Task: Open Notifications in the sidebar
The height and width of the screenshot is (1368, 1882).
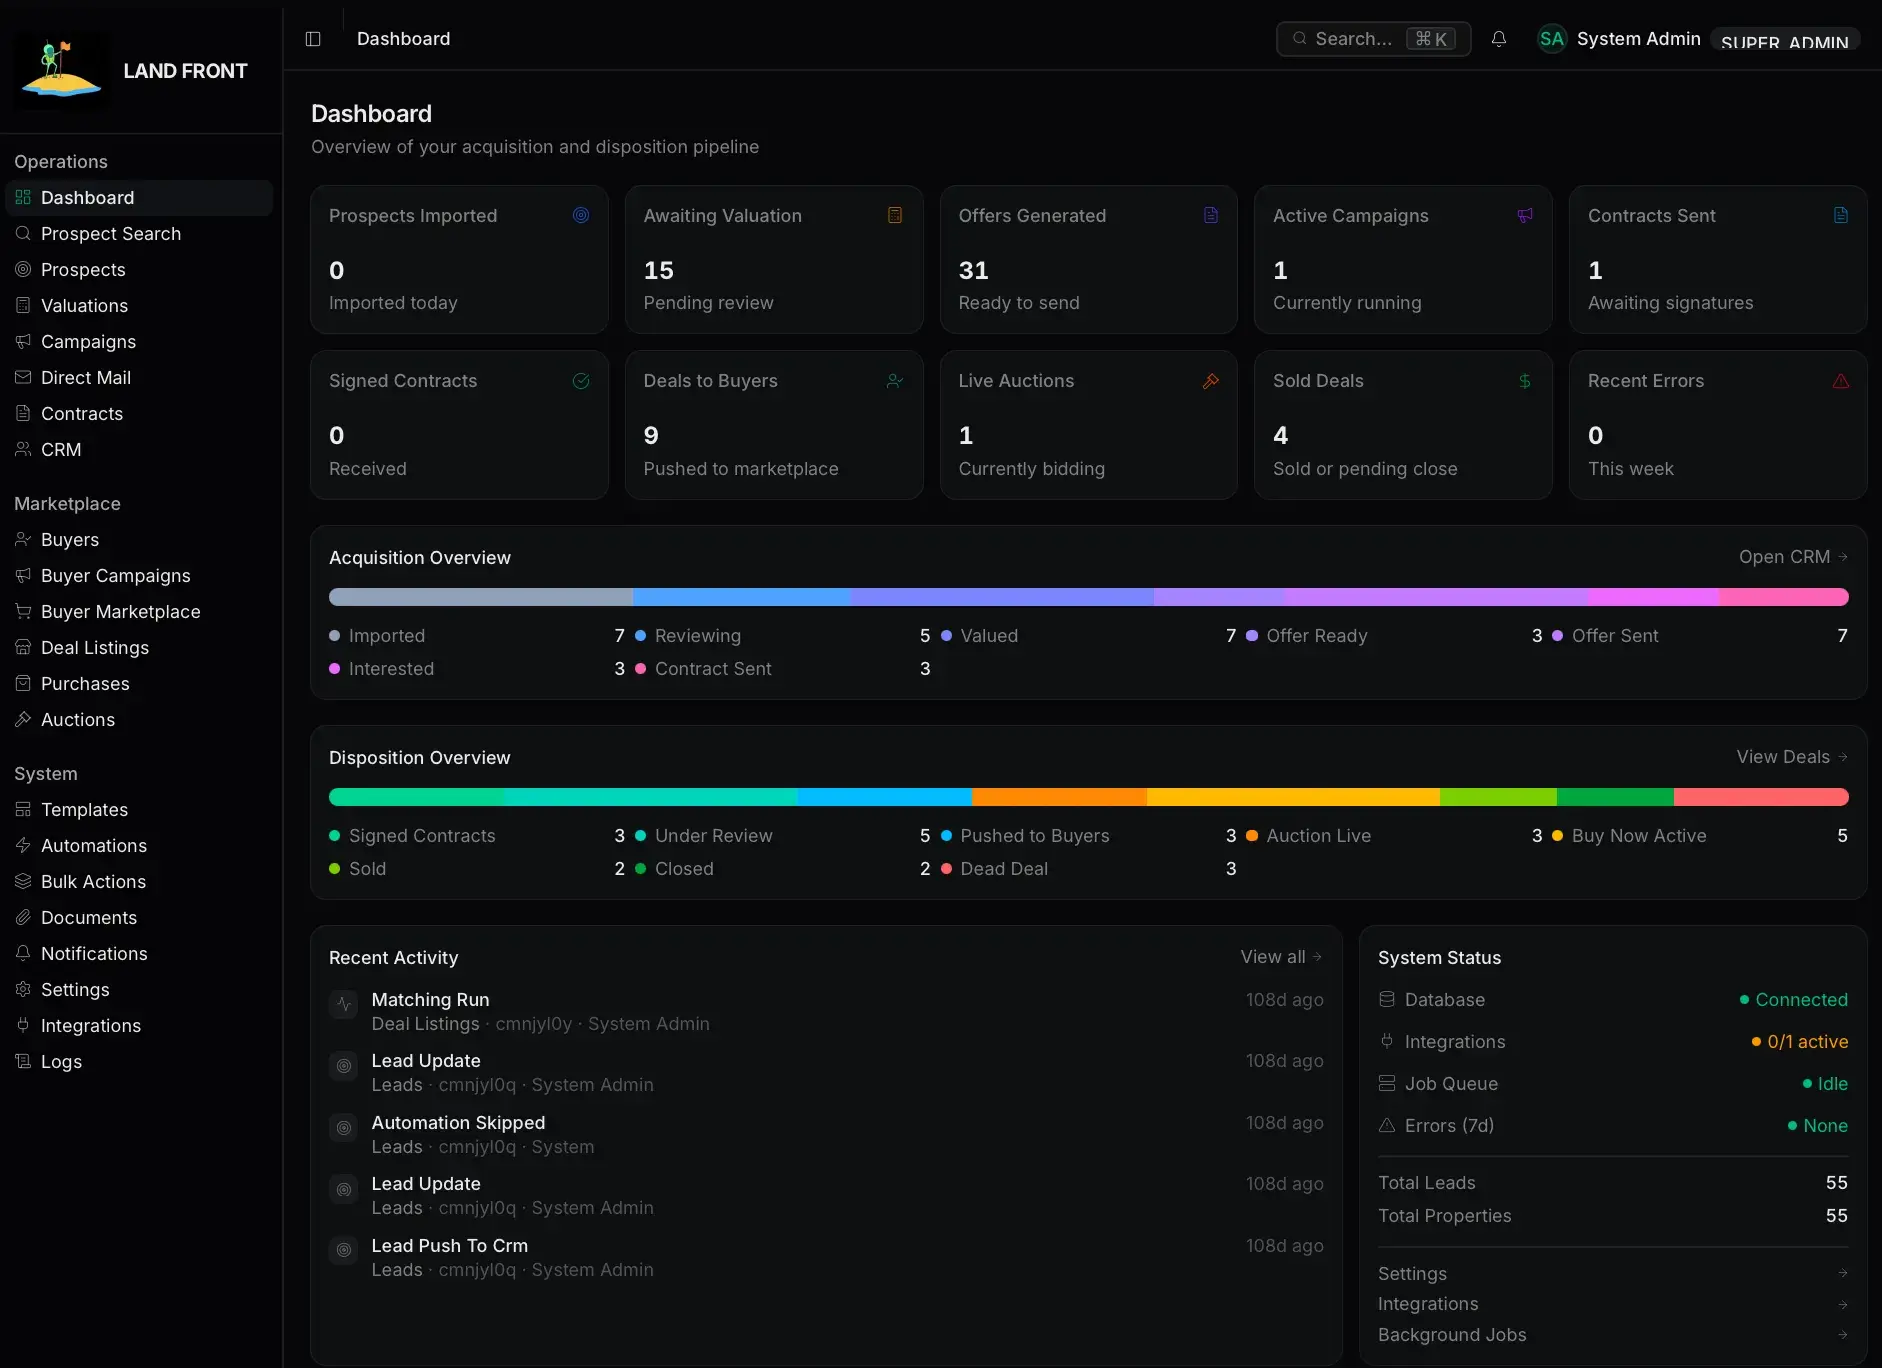Action: click(139, 954)
